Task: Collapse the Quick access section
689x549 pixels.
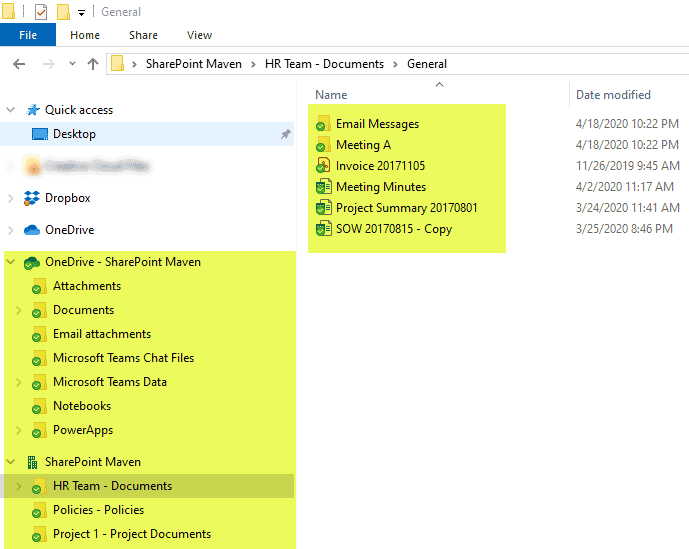Action: point(11,110)
